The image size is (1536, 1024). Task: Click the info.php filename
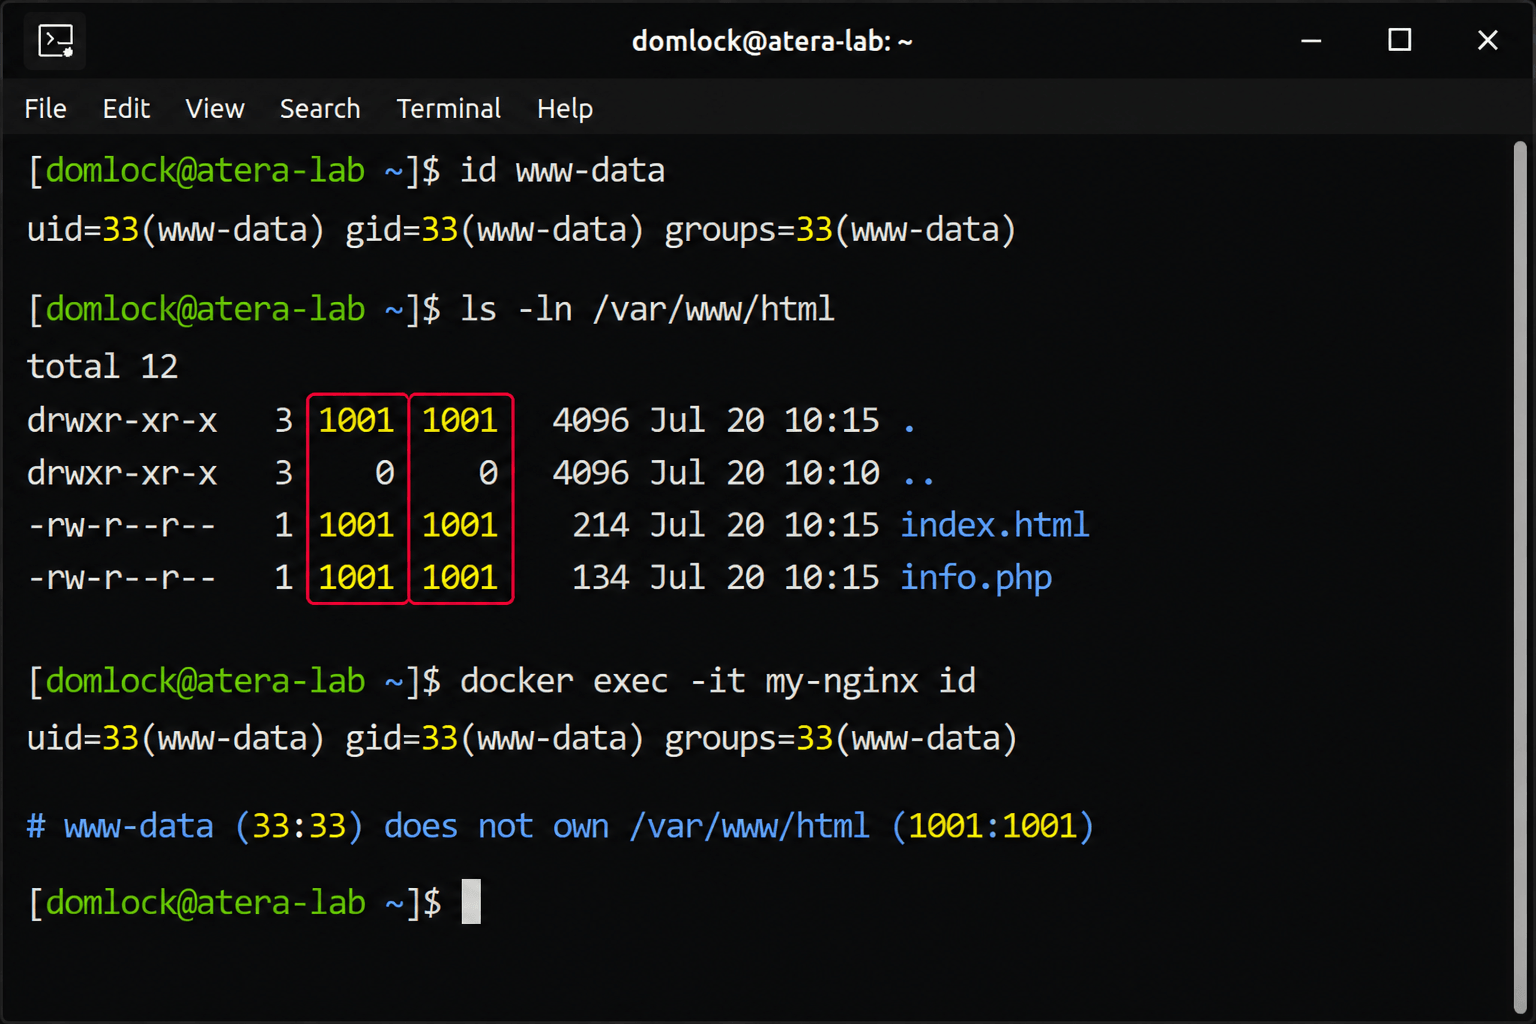pyautogui.click(x=976, y=578)
